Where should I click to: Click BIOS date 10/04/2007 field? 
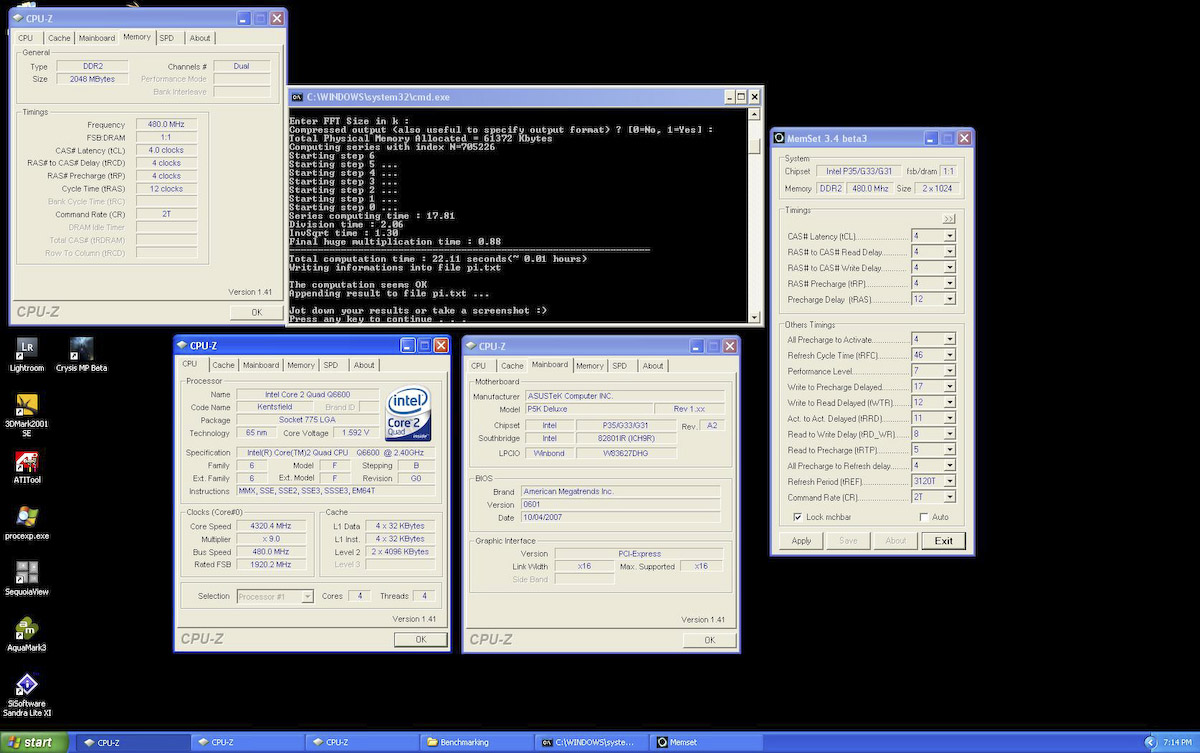click(620, 517)
